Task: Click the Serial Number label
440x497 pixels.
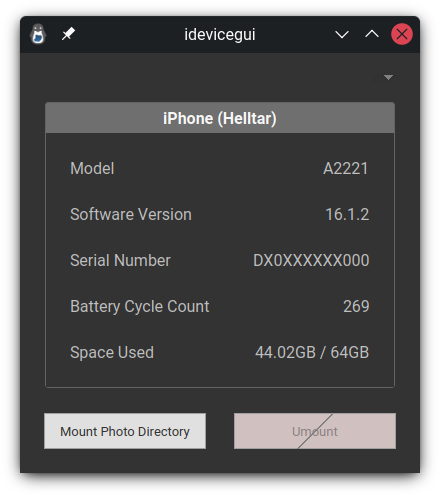Action: point(120,260)
